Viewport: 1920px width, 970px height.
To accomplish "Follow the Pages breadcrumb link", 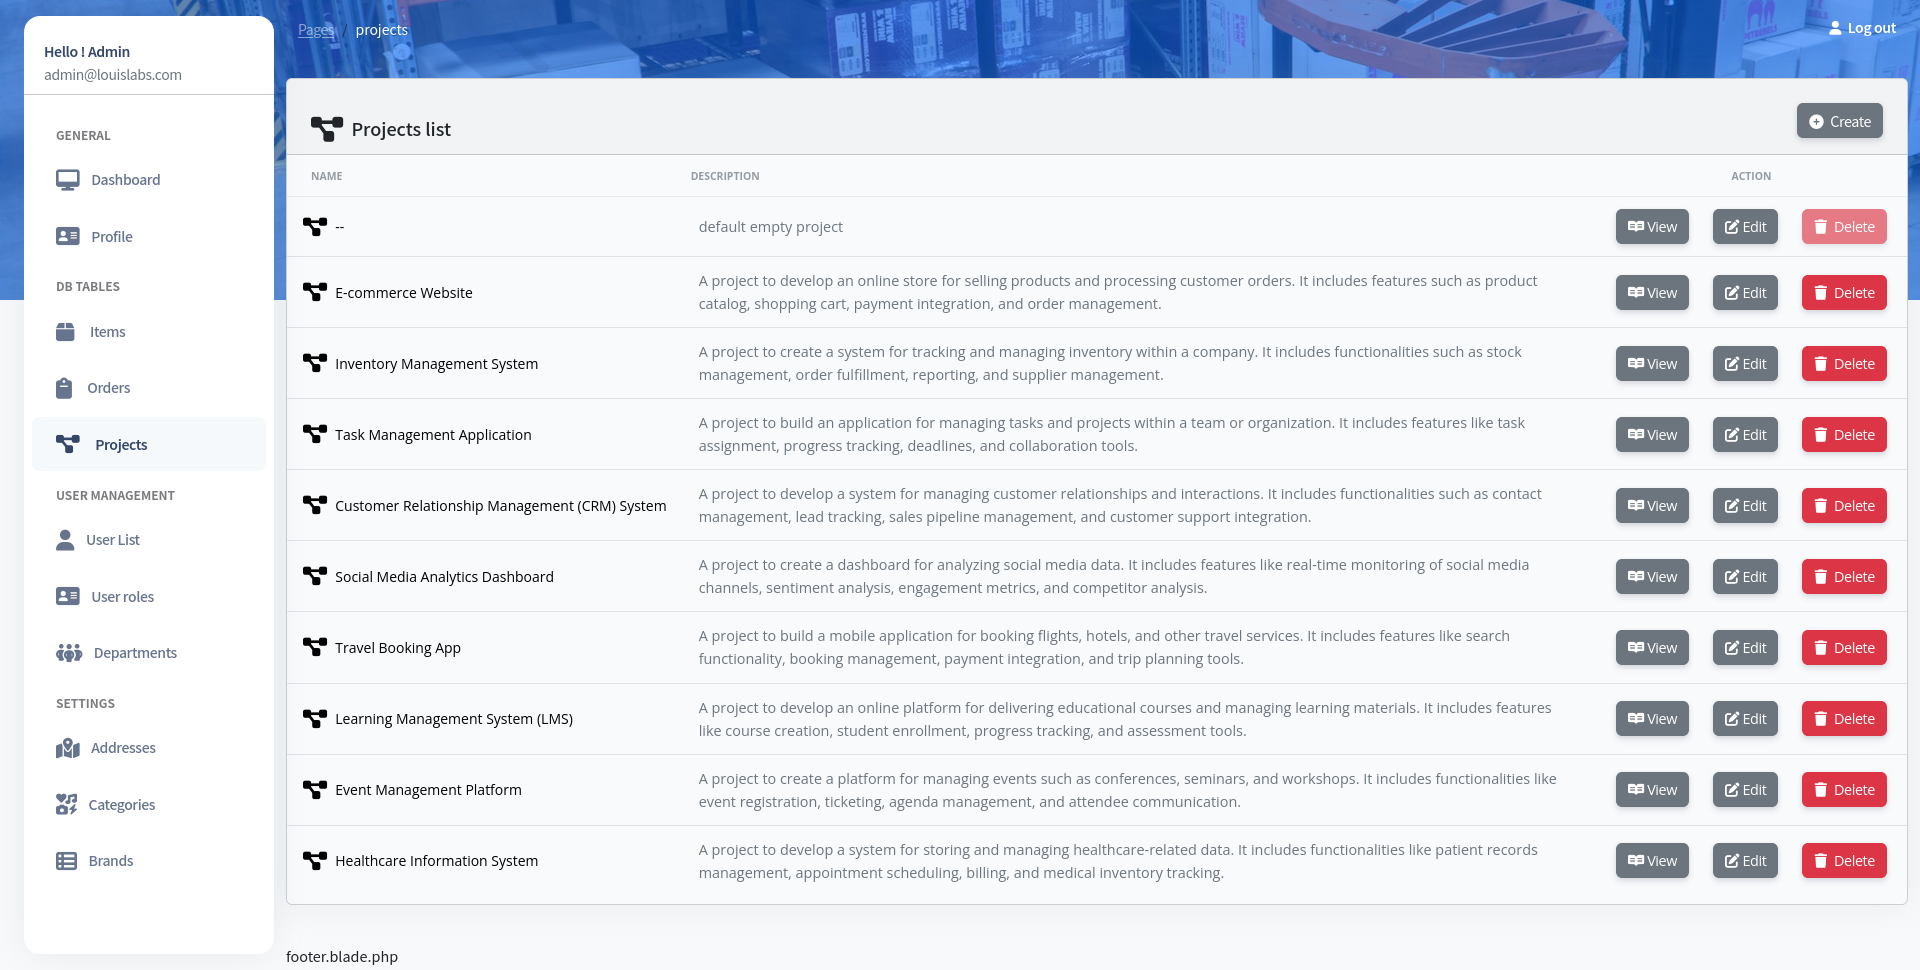I will (x=316, y=30).
